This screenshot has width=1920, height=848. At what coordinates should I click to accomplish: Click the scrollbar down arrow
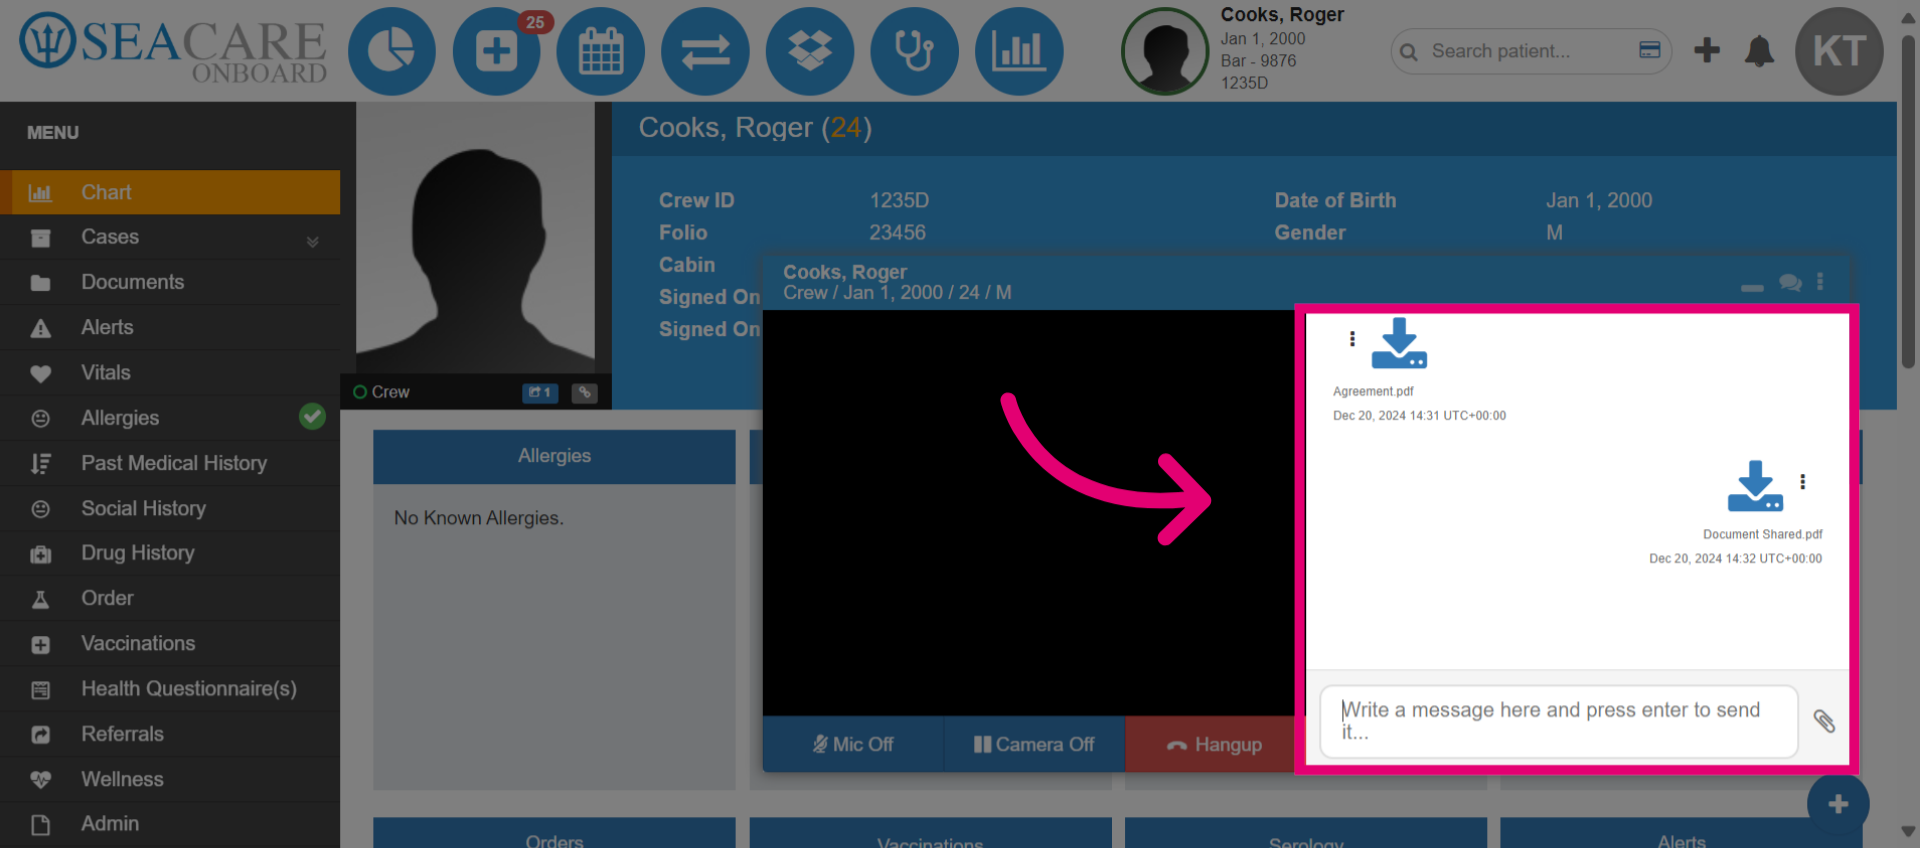(1908, 832)
